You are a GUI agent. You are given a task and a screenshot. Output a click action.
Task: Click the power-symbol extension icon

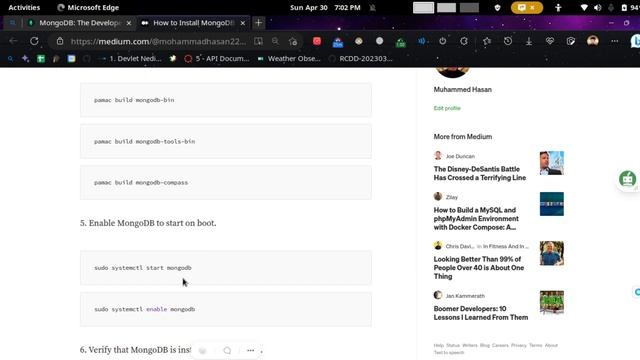point(443,41)
